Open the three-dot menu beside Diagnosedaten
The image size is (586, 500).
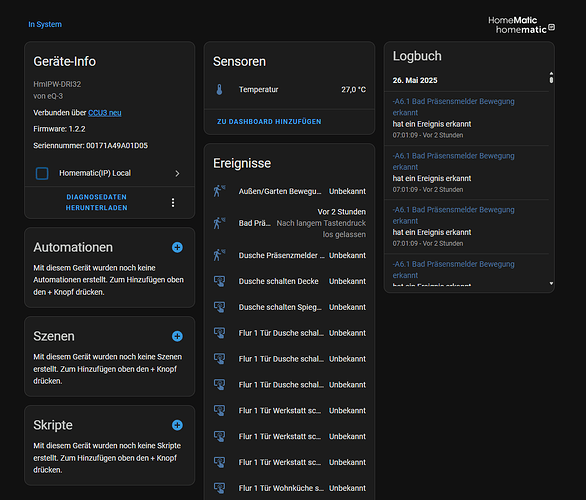[173, 203]
